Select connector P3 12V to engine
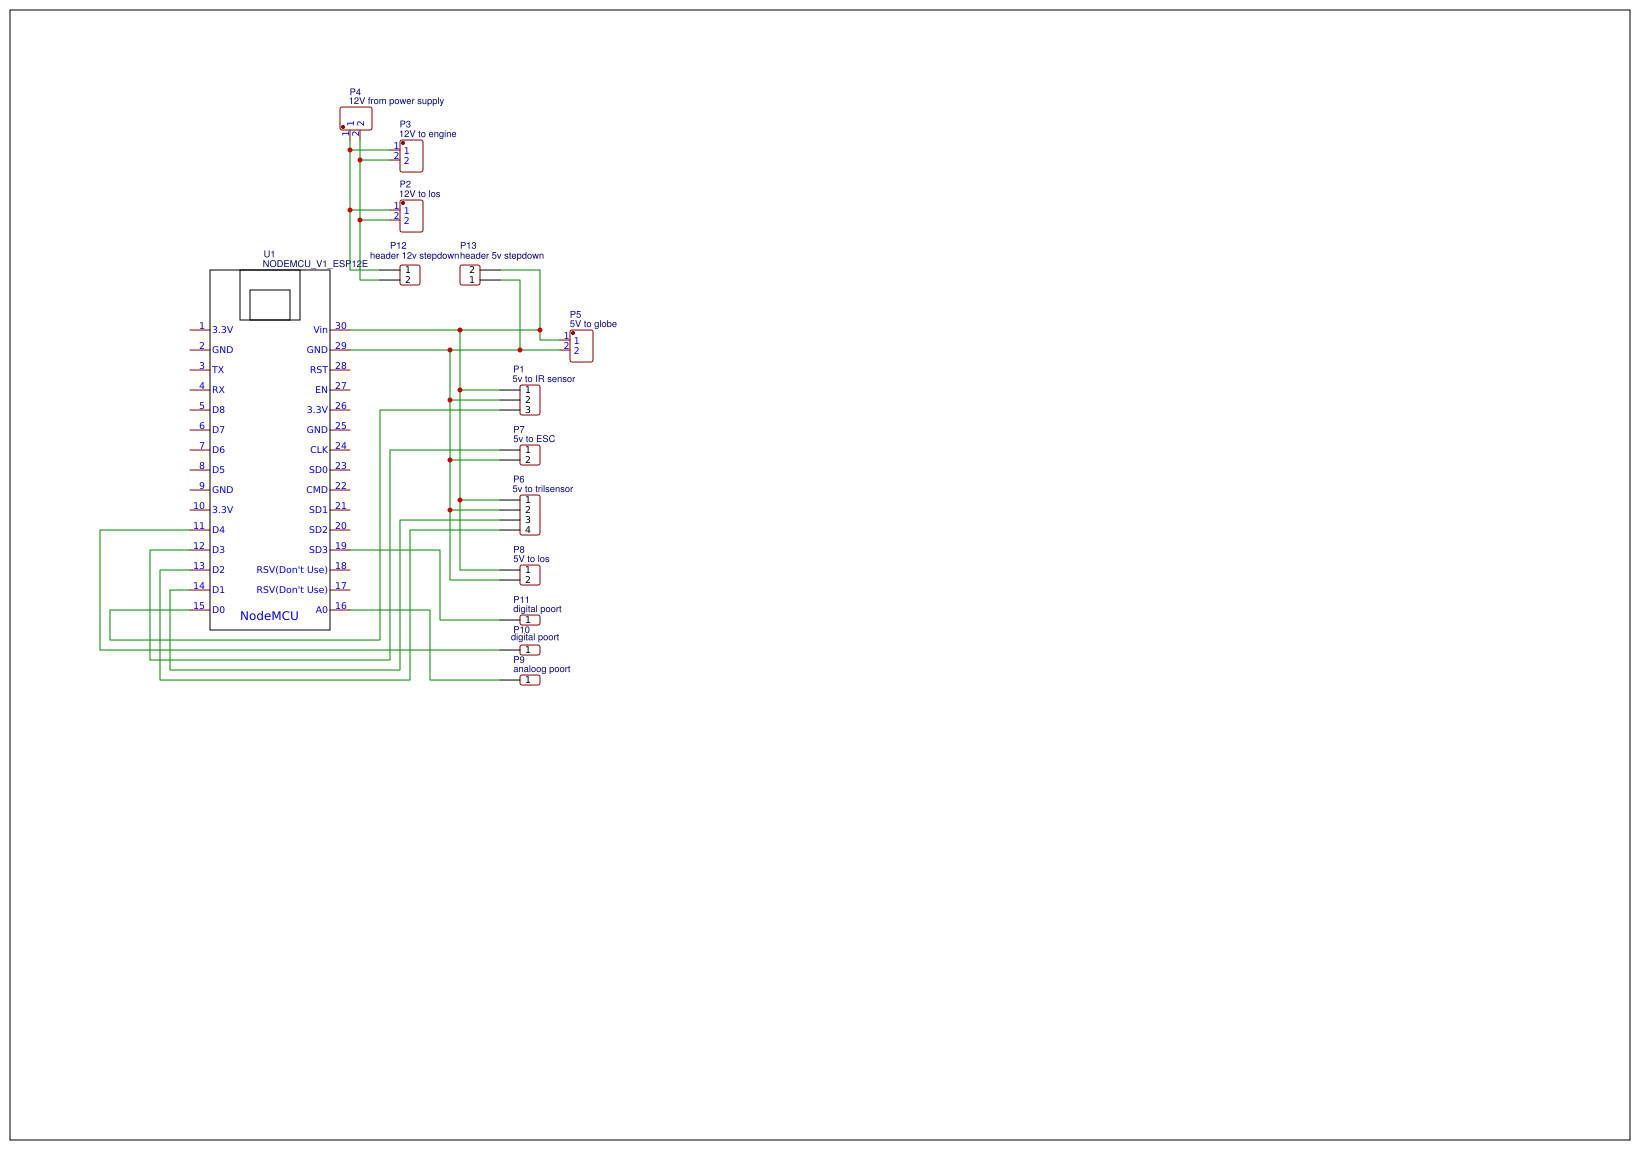The height and width of the screenshot is (1150, 1640). [x=412, y=156]
